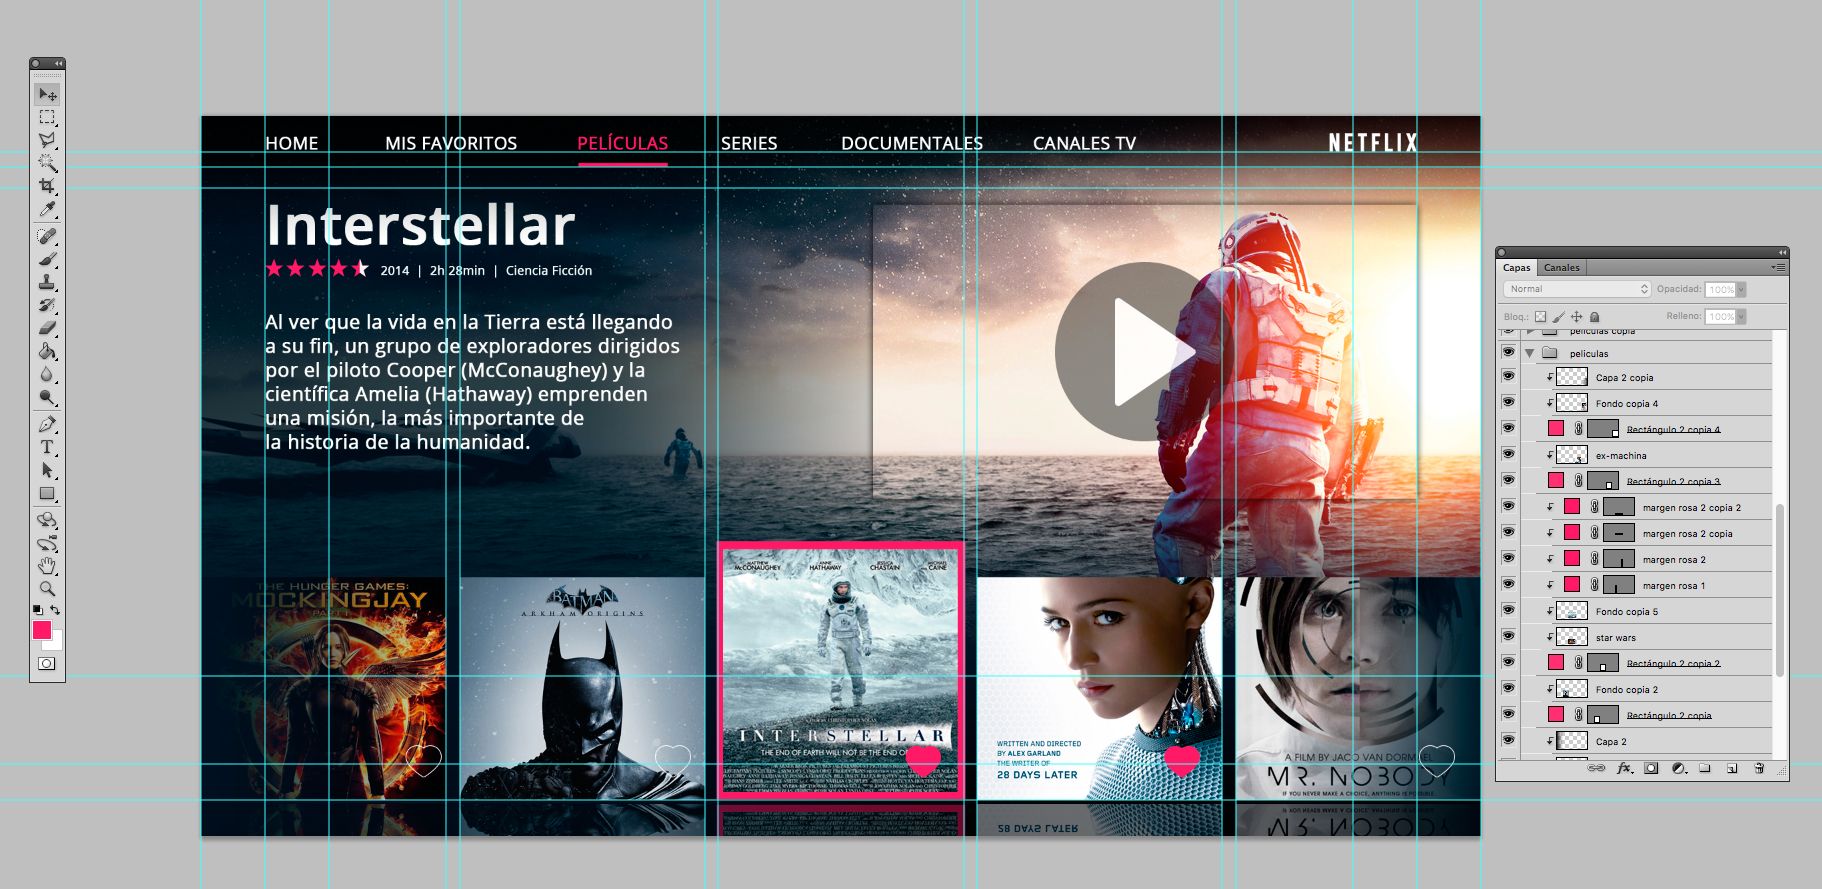Viewport: 1822px width, 889px height.
Task: Create a new layer
Action: (1732, 768)
